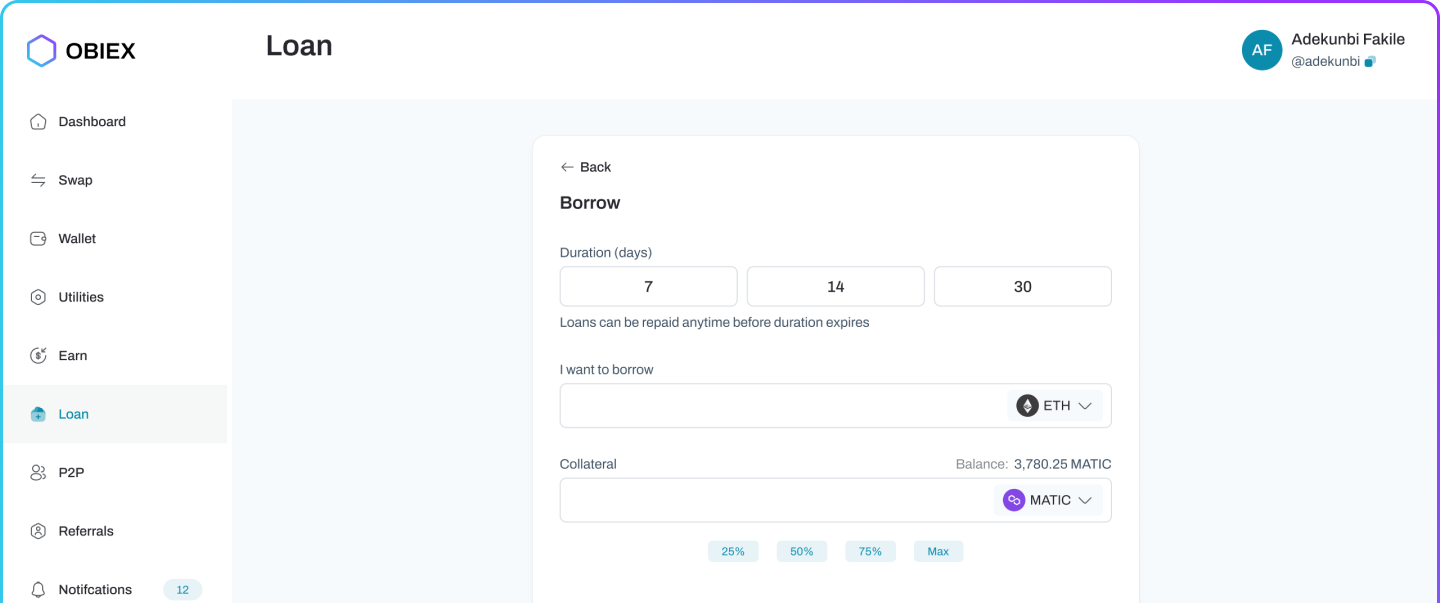Viewport: 1440px width, 603px height.
Task: Expand the MATIC collateral currency dropdown
Action: click(x=1048, y=500)
